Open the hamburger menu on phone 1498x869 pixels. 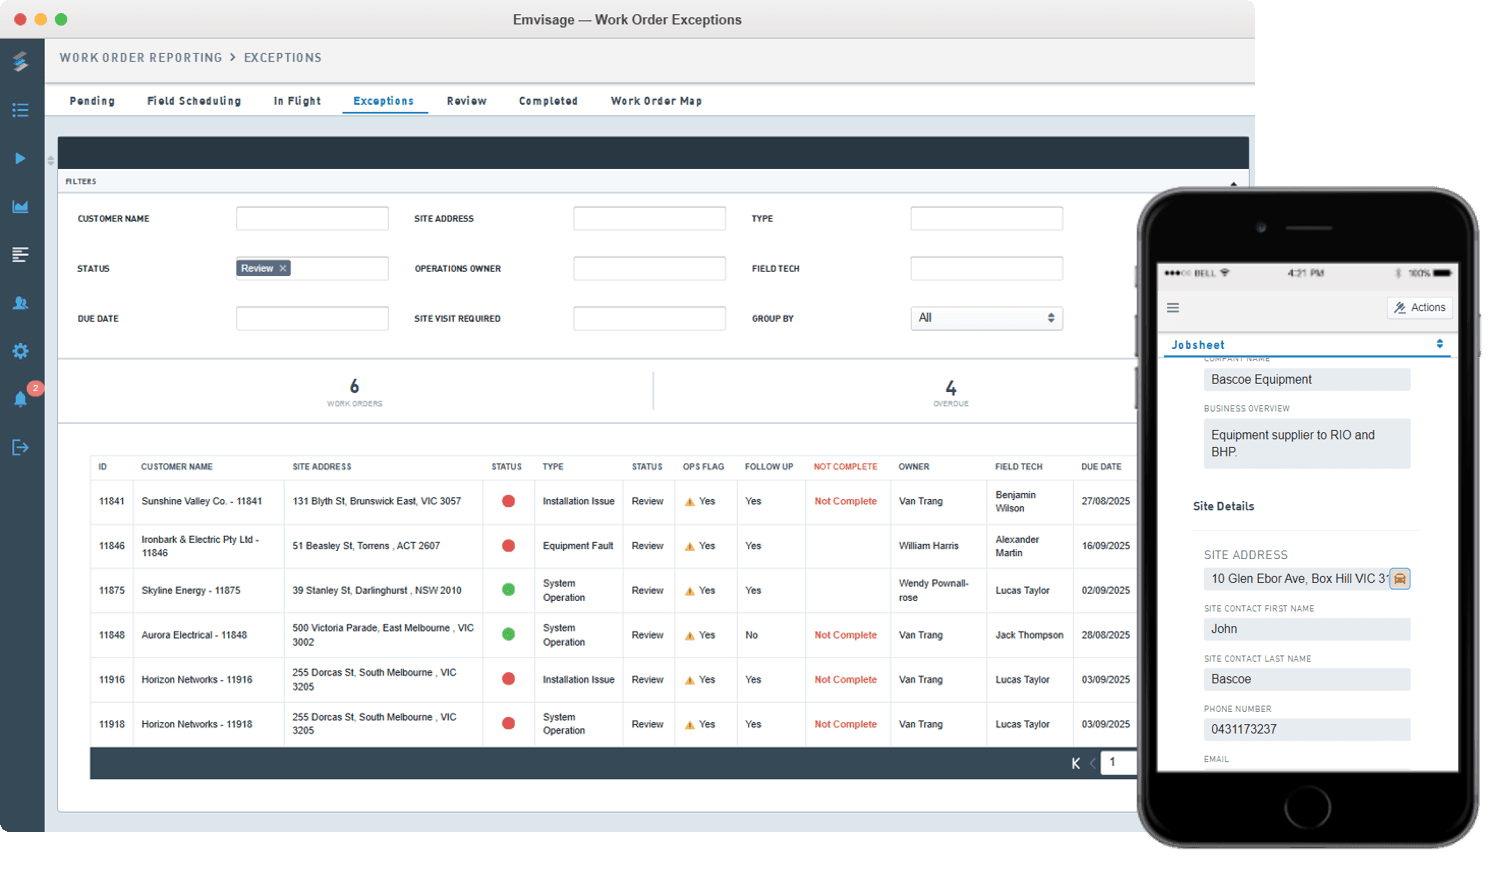tap(1173, 308)
